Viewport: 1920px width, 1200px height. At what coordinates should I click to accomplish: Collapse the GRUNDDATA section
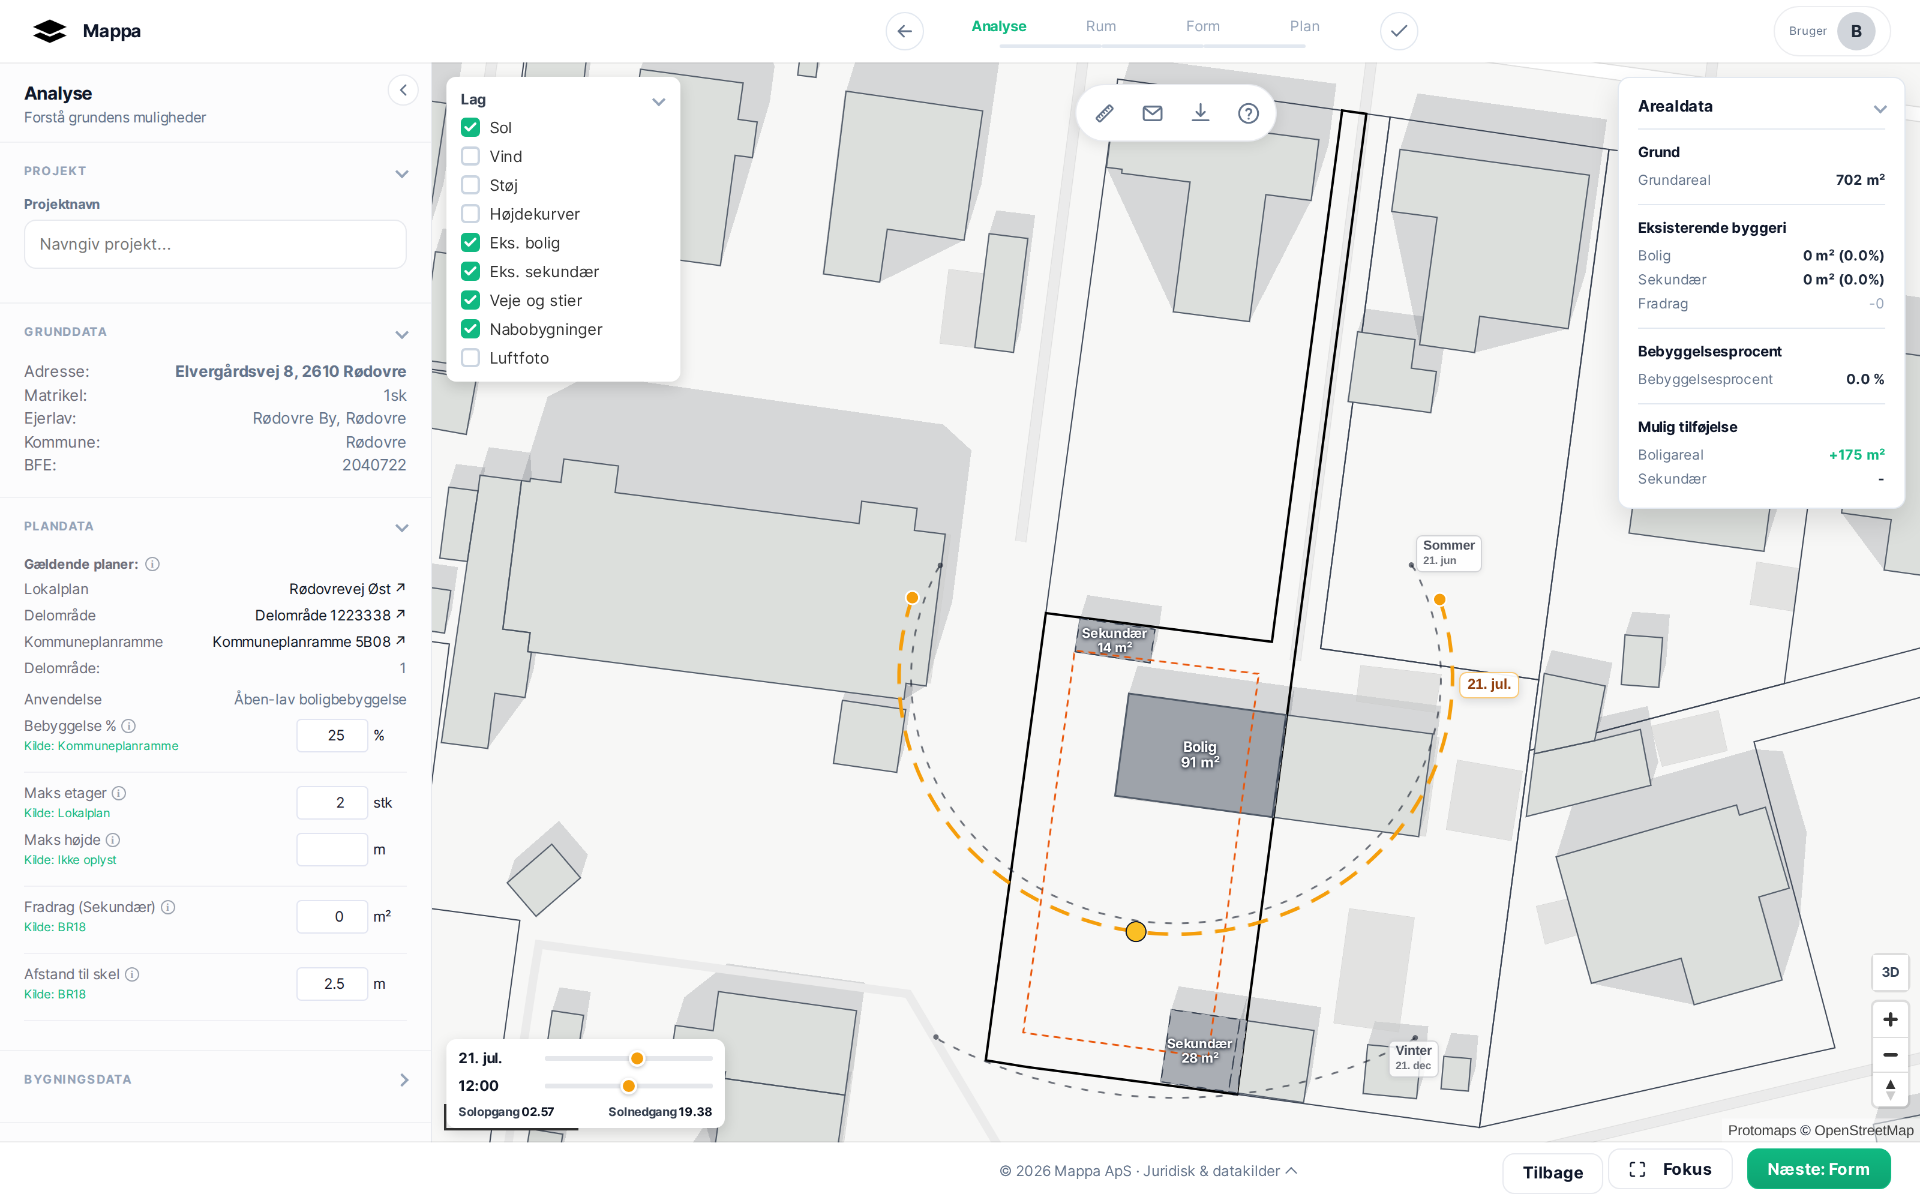tap(402, 334)
